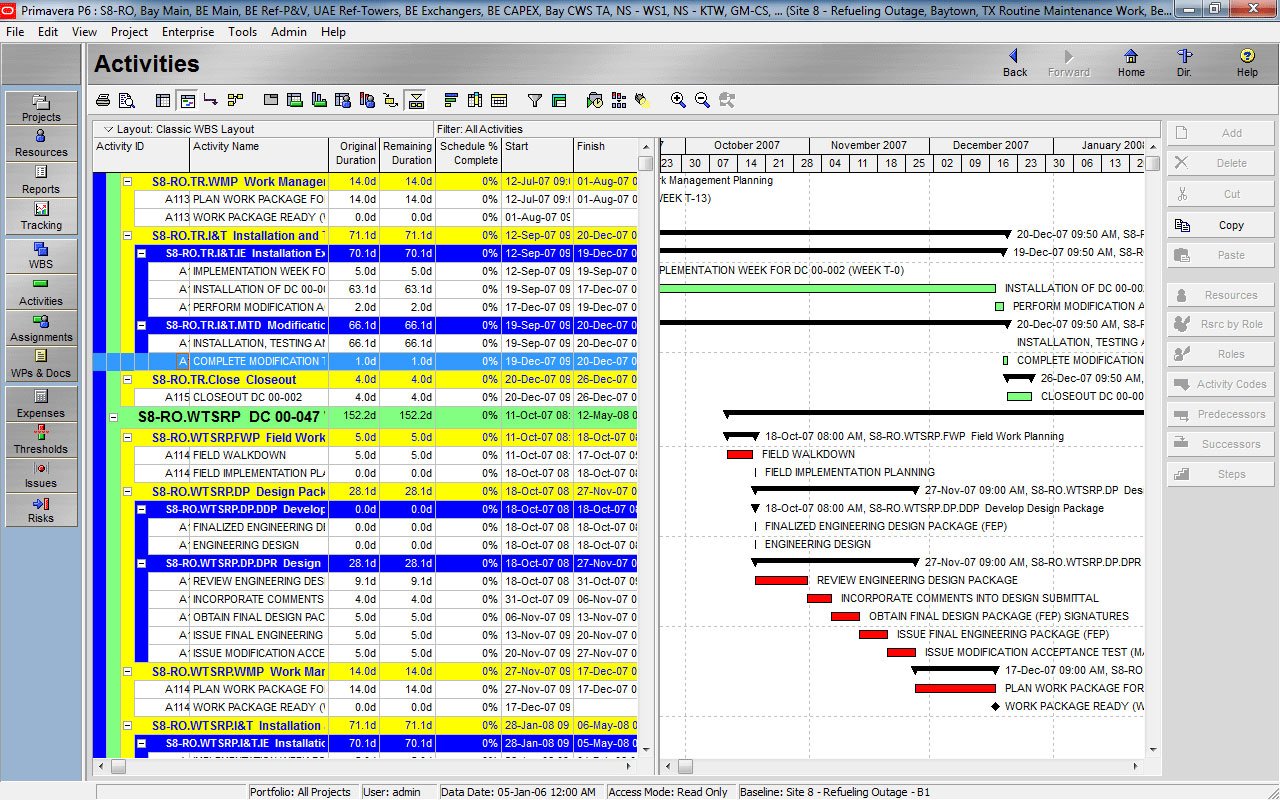Toggle the Activity Table view button
1280x800 pixels.
163,100
